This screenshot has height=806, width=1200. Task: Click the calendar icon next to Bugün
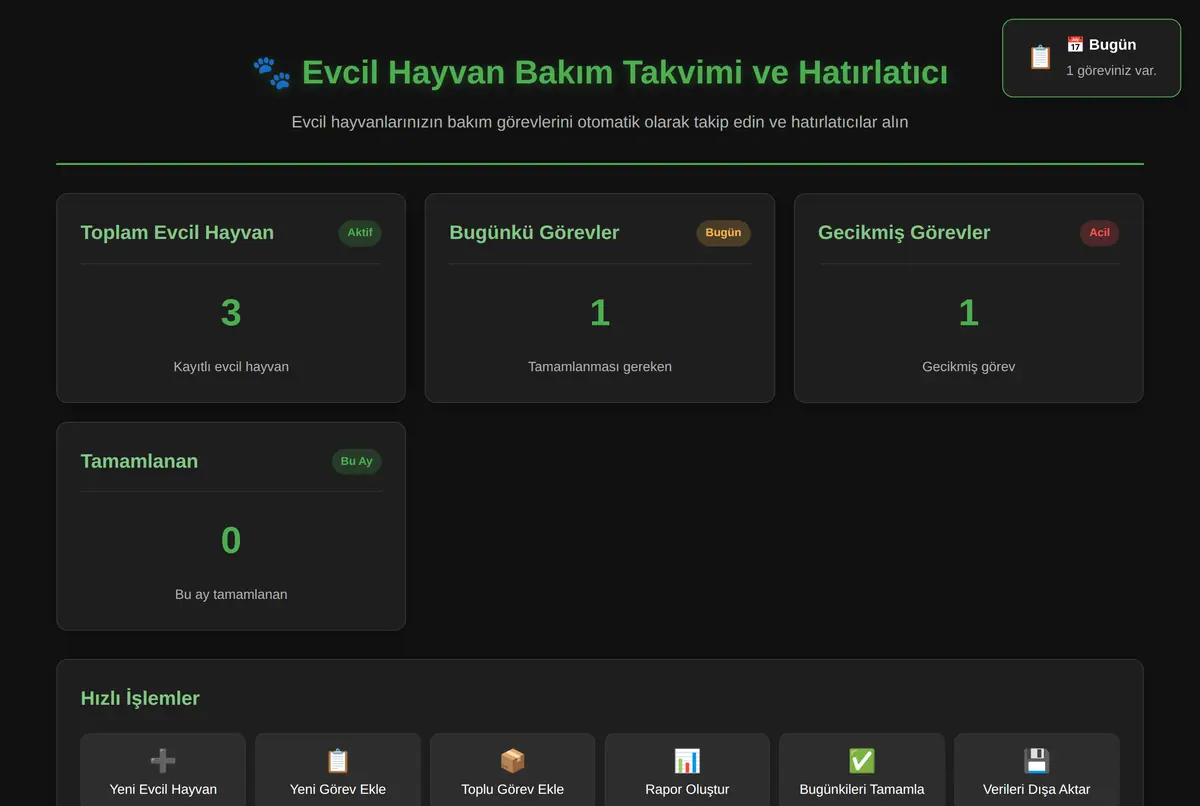point(1075,45)
